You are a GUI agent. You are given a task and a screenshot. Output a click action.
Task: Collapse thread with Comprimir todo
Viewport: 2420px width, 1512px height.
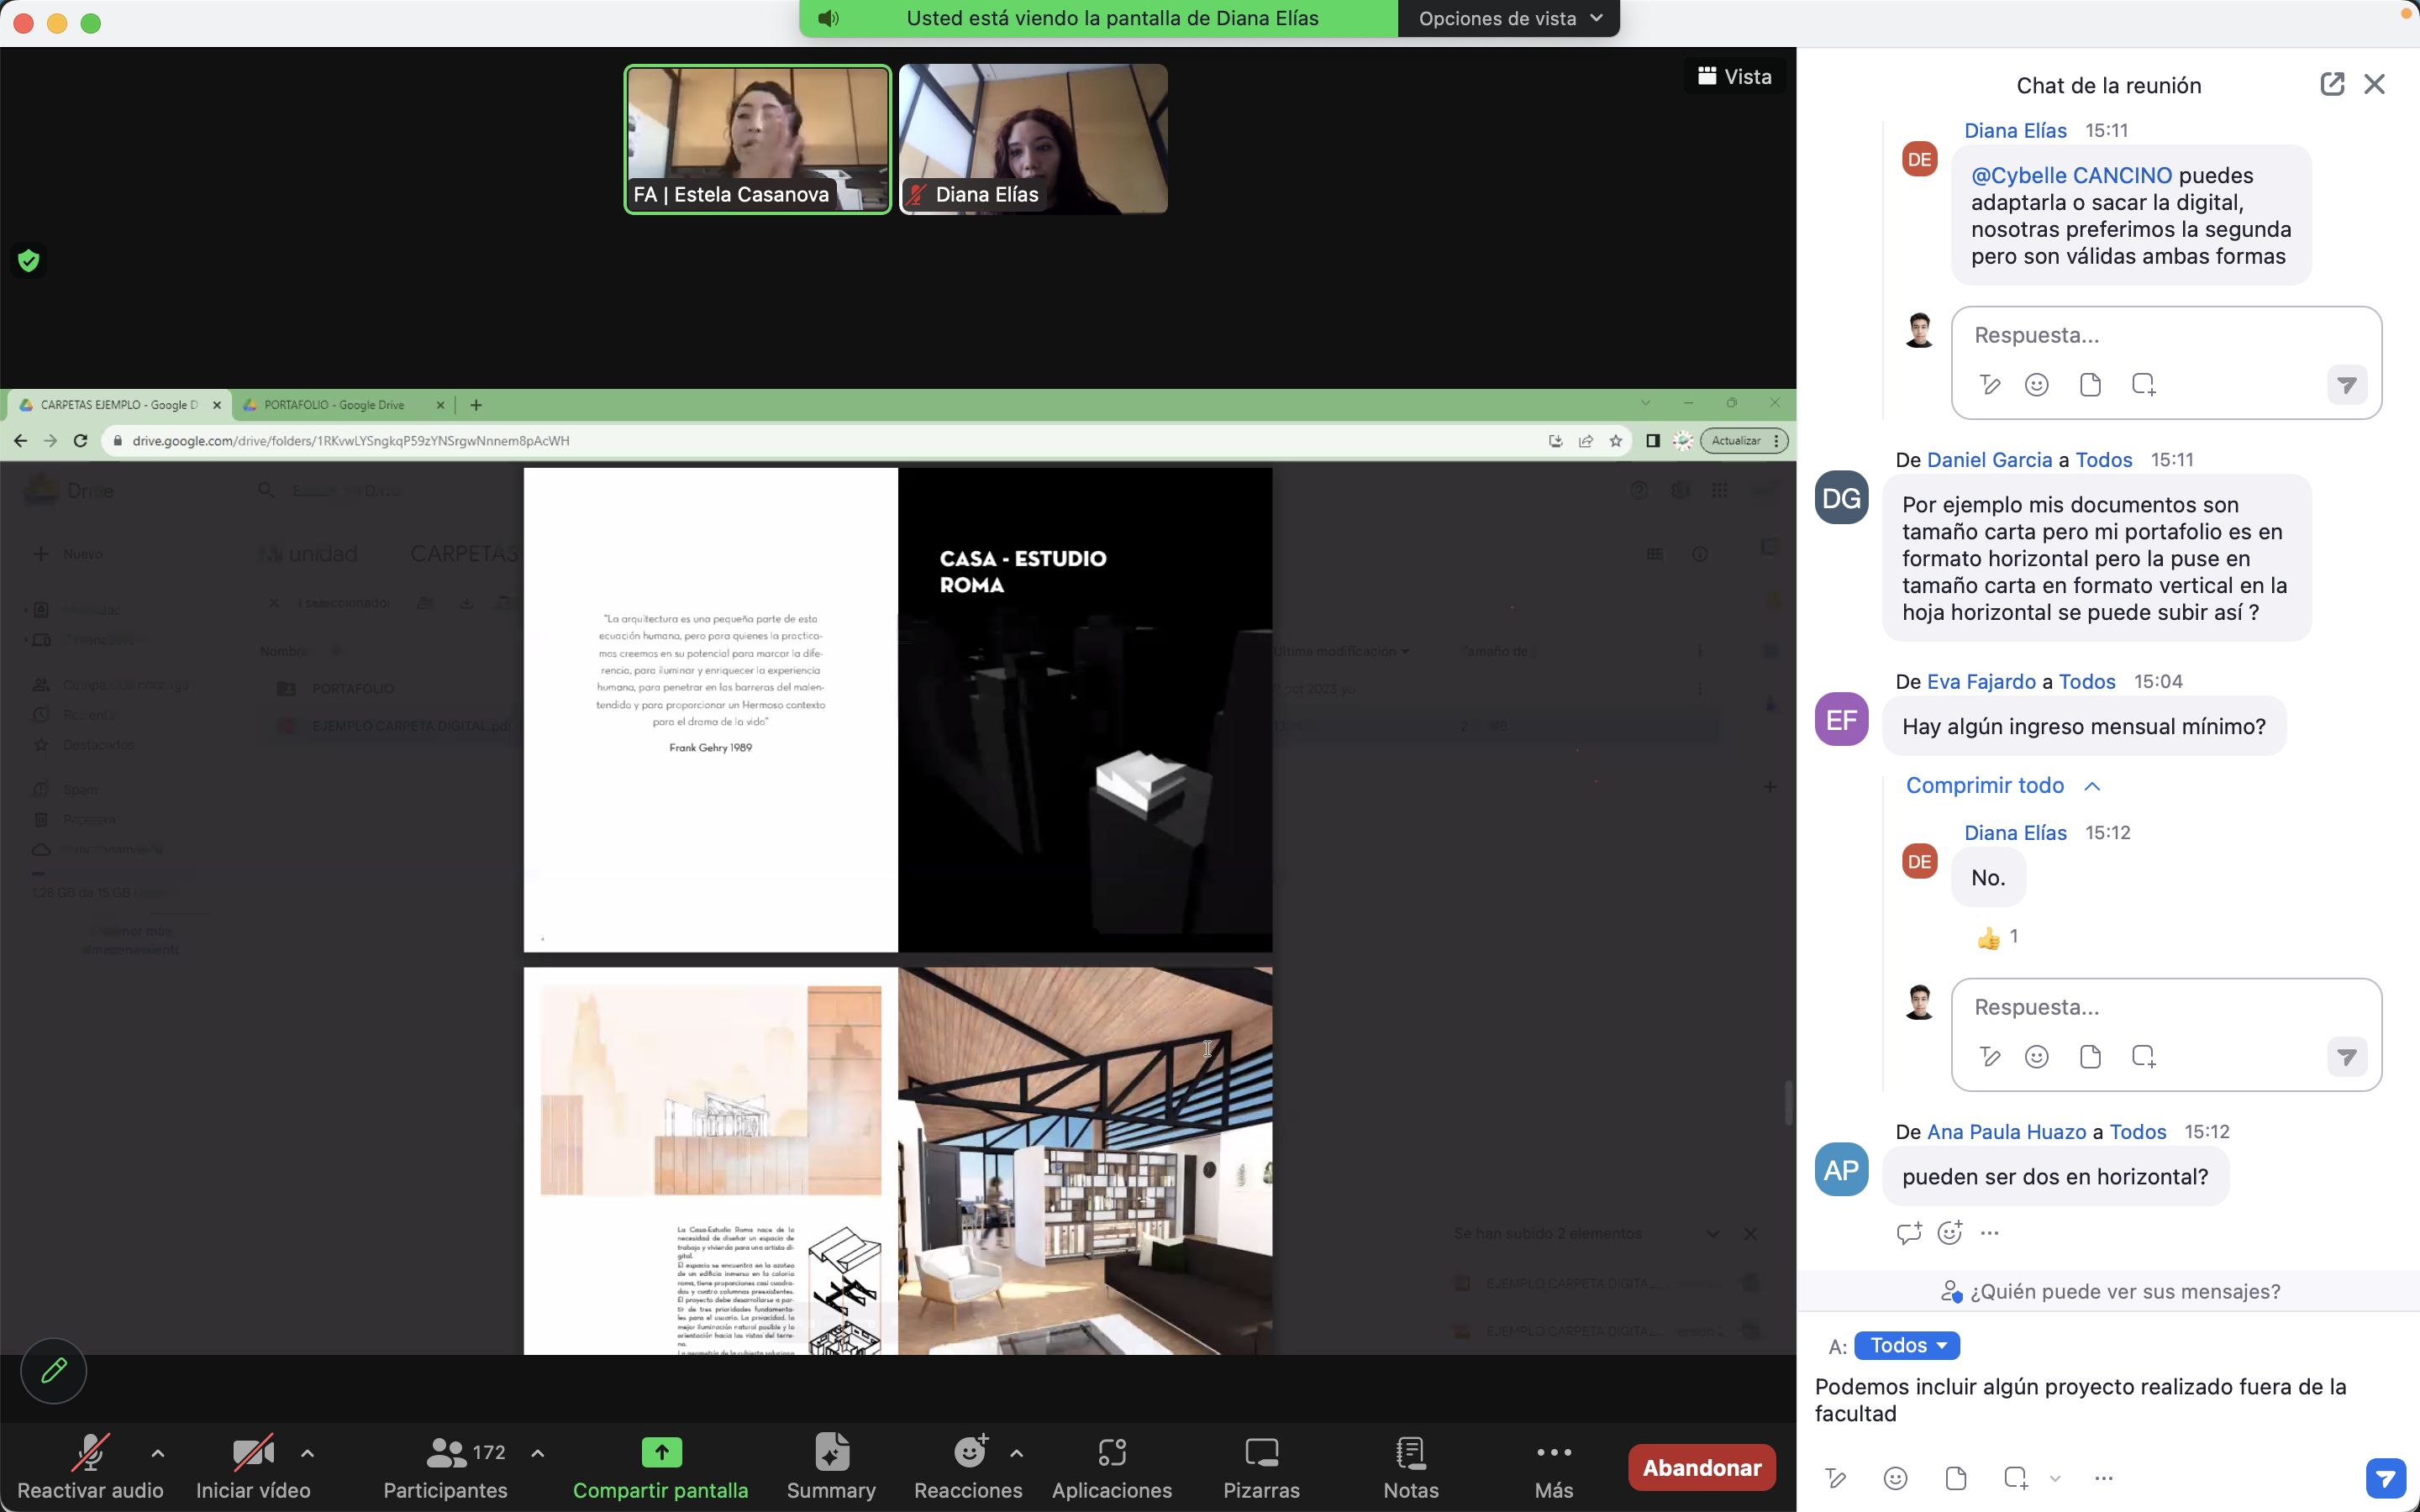coord(1985,785)
